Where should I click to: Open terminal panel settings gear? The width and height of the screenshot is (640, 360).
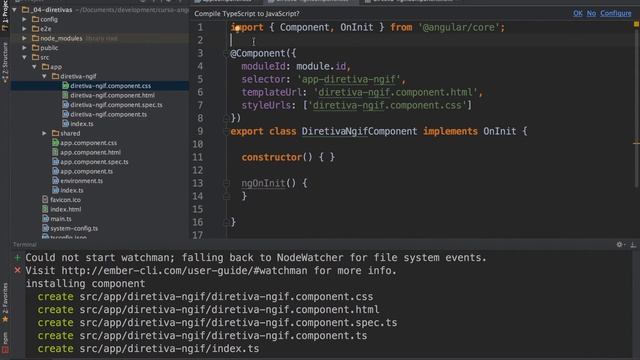click(x=620, y=244)
